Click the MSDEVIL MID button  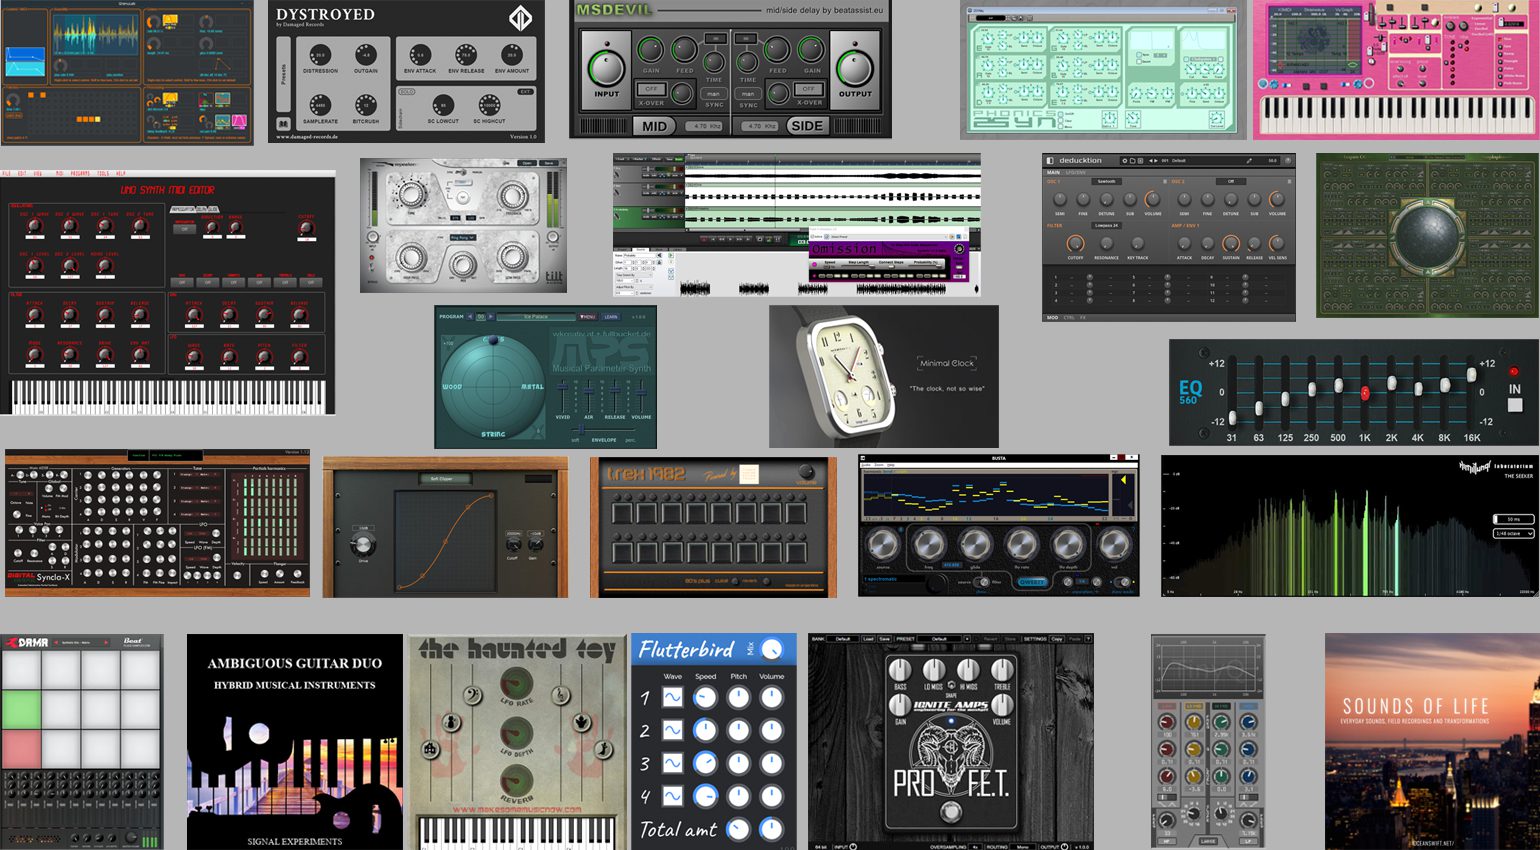click(x=655, y=126)
